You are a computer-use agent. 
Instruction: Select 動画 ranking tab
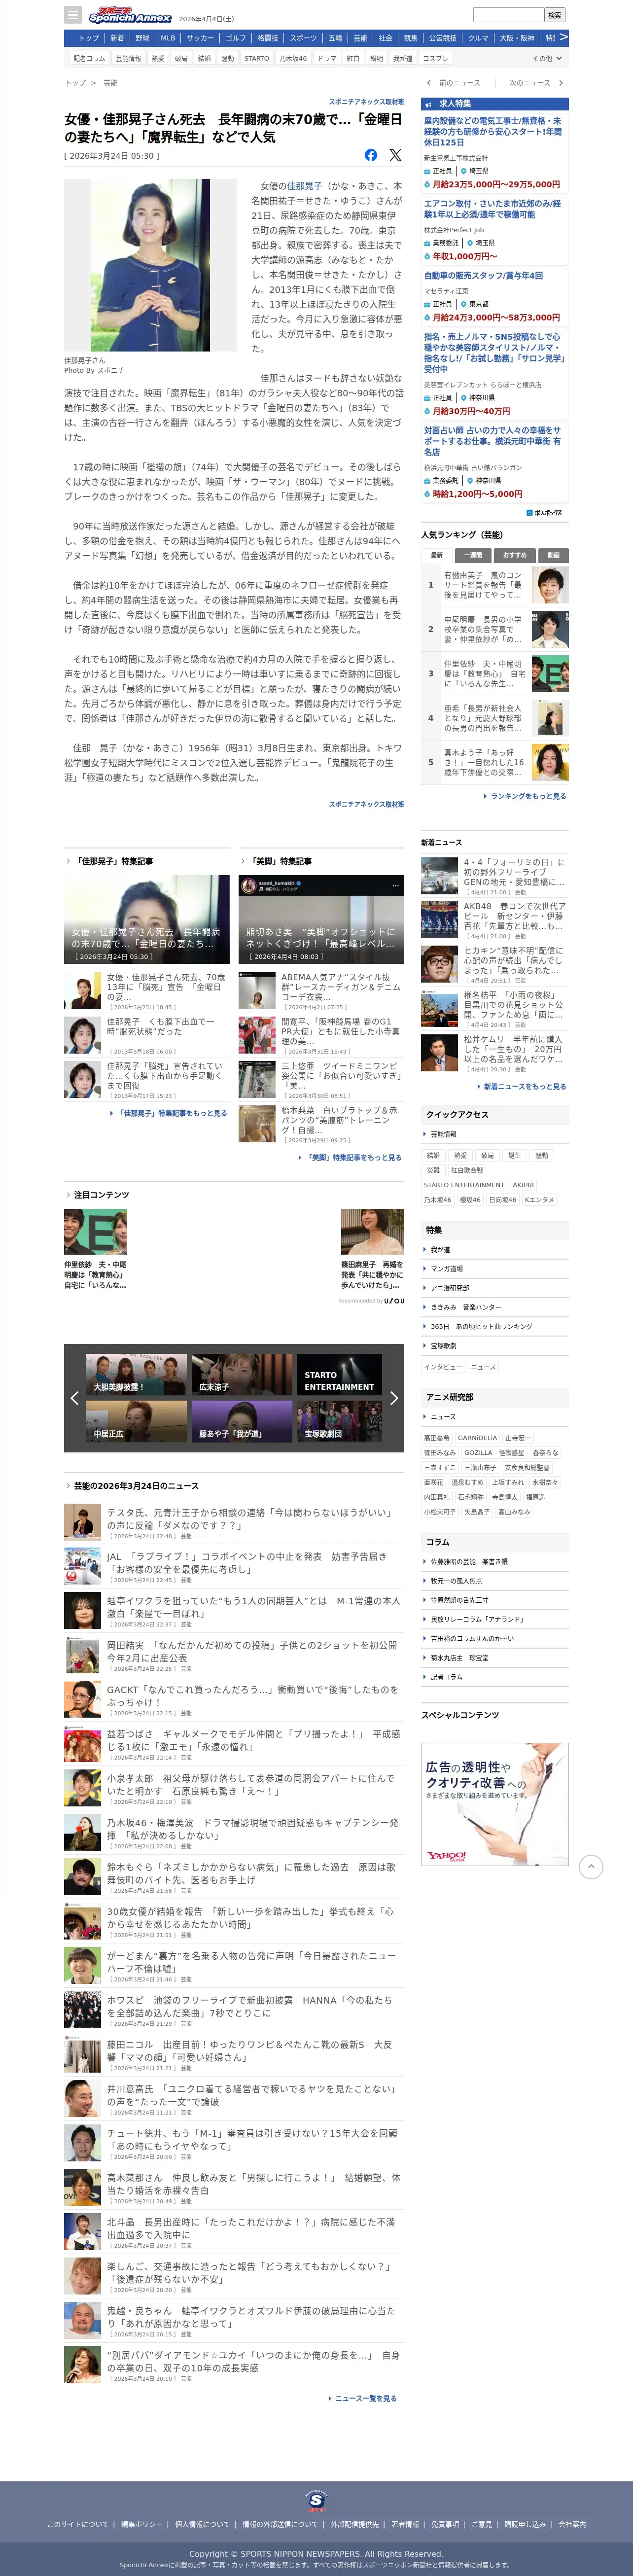[x=553, y=555]
